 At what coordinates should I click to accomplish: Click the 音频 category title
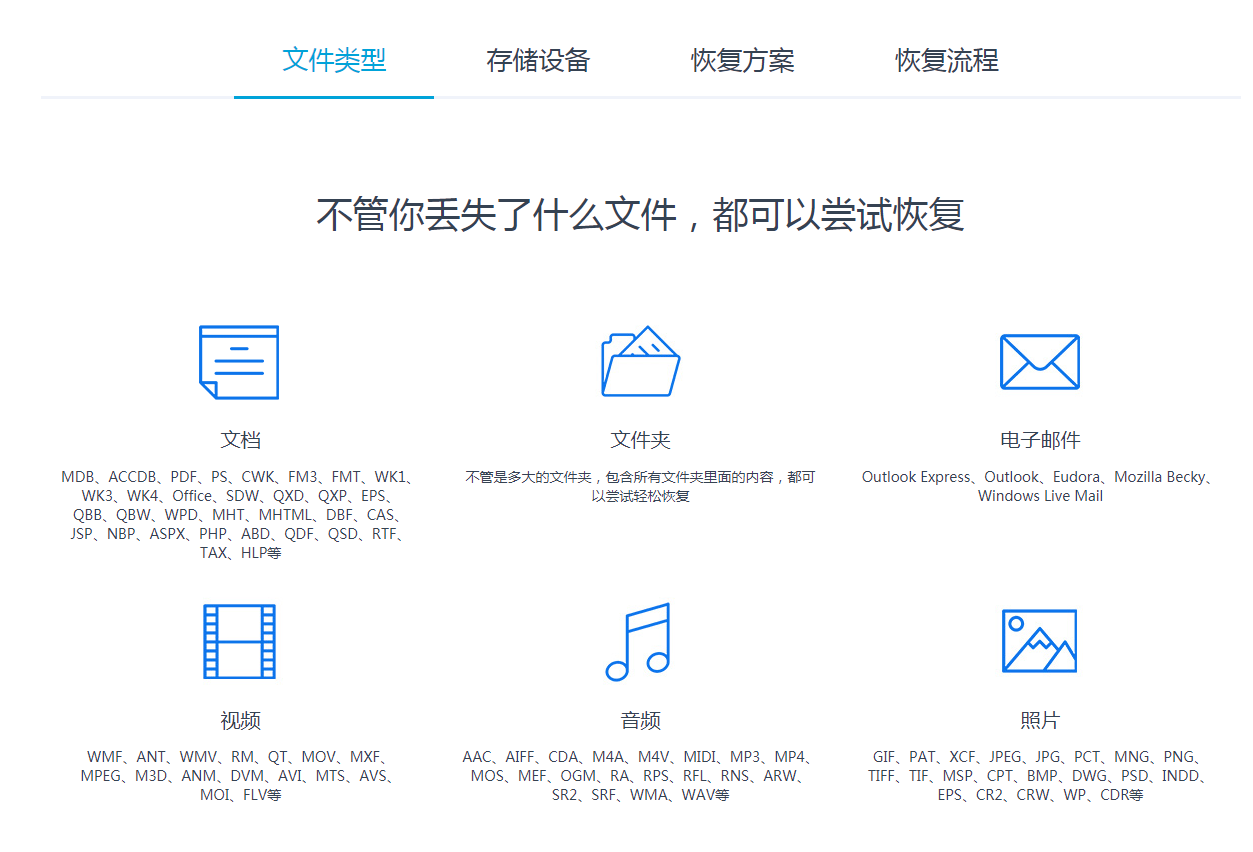tap(640, 721)
